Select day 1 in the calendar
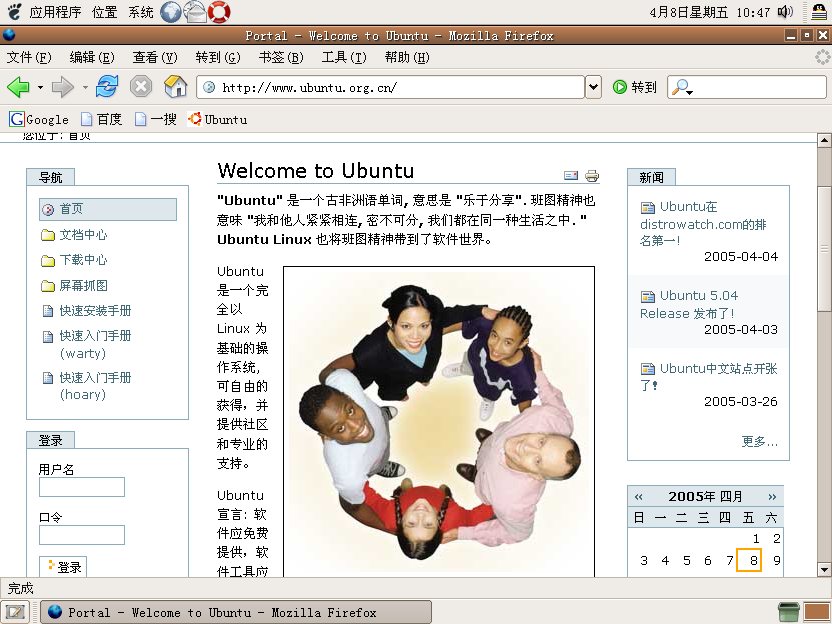The height and width of the screenshot is (624, 832). pos(756,539)
